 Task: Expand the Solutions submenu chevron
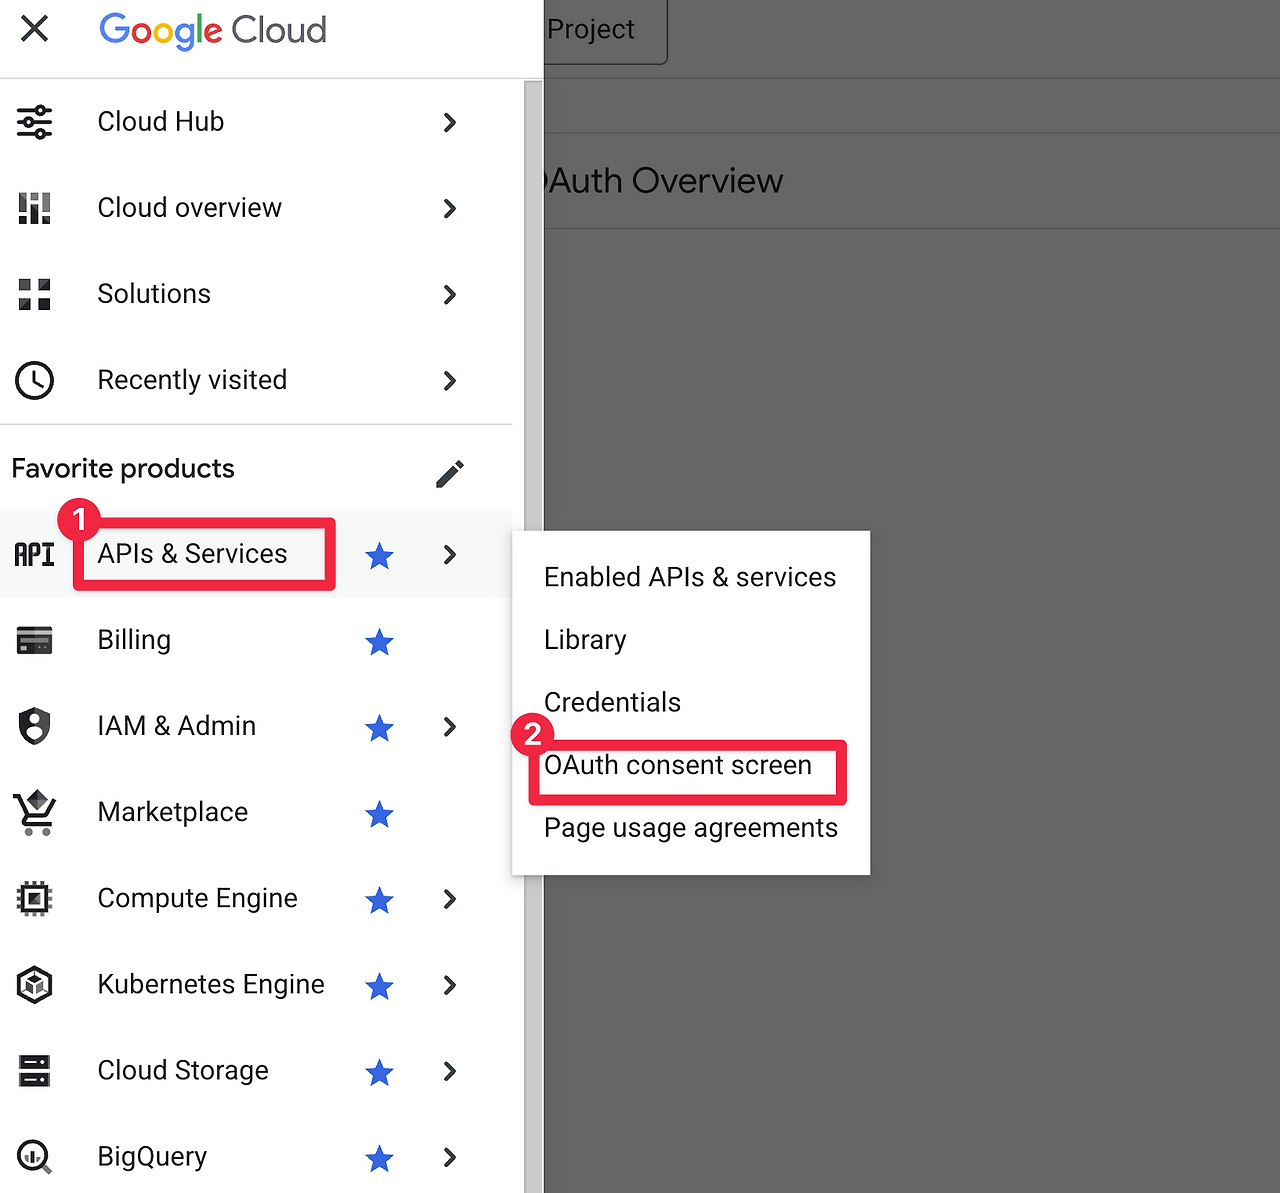point(450,295)
